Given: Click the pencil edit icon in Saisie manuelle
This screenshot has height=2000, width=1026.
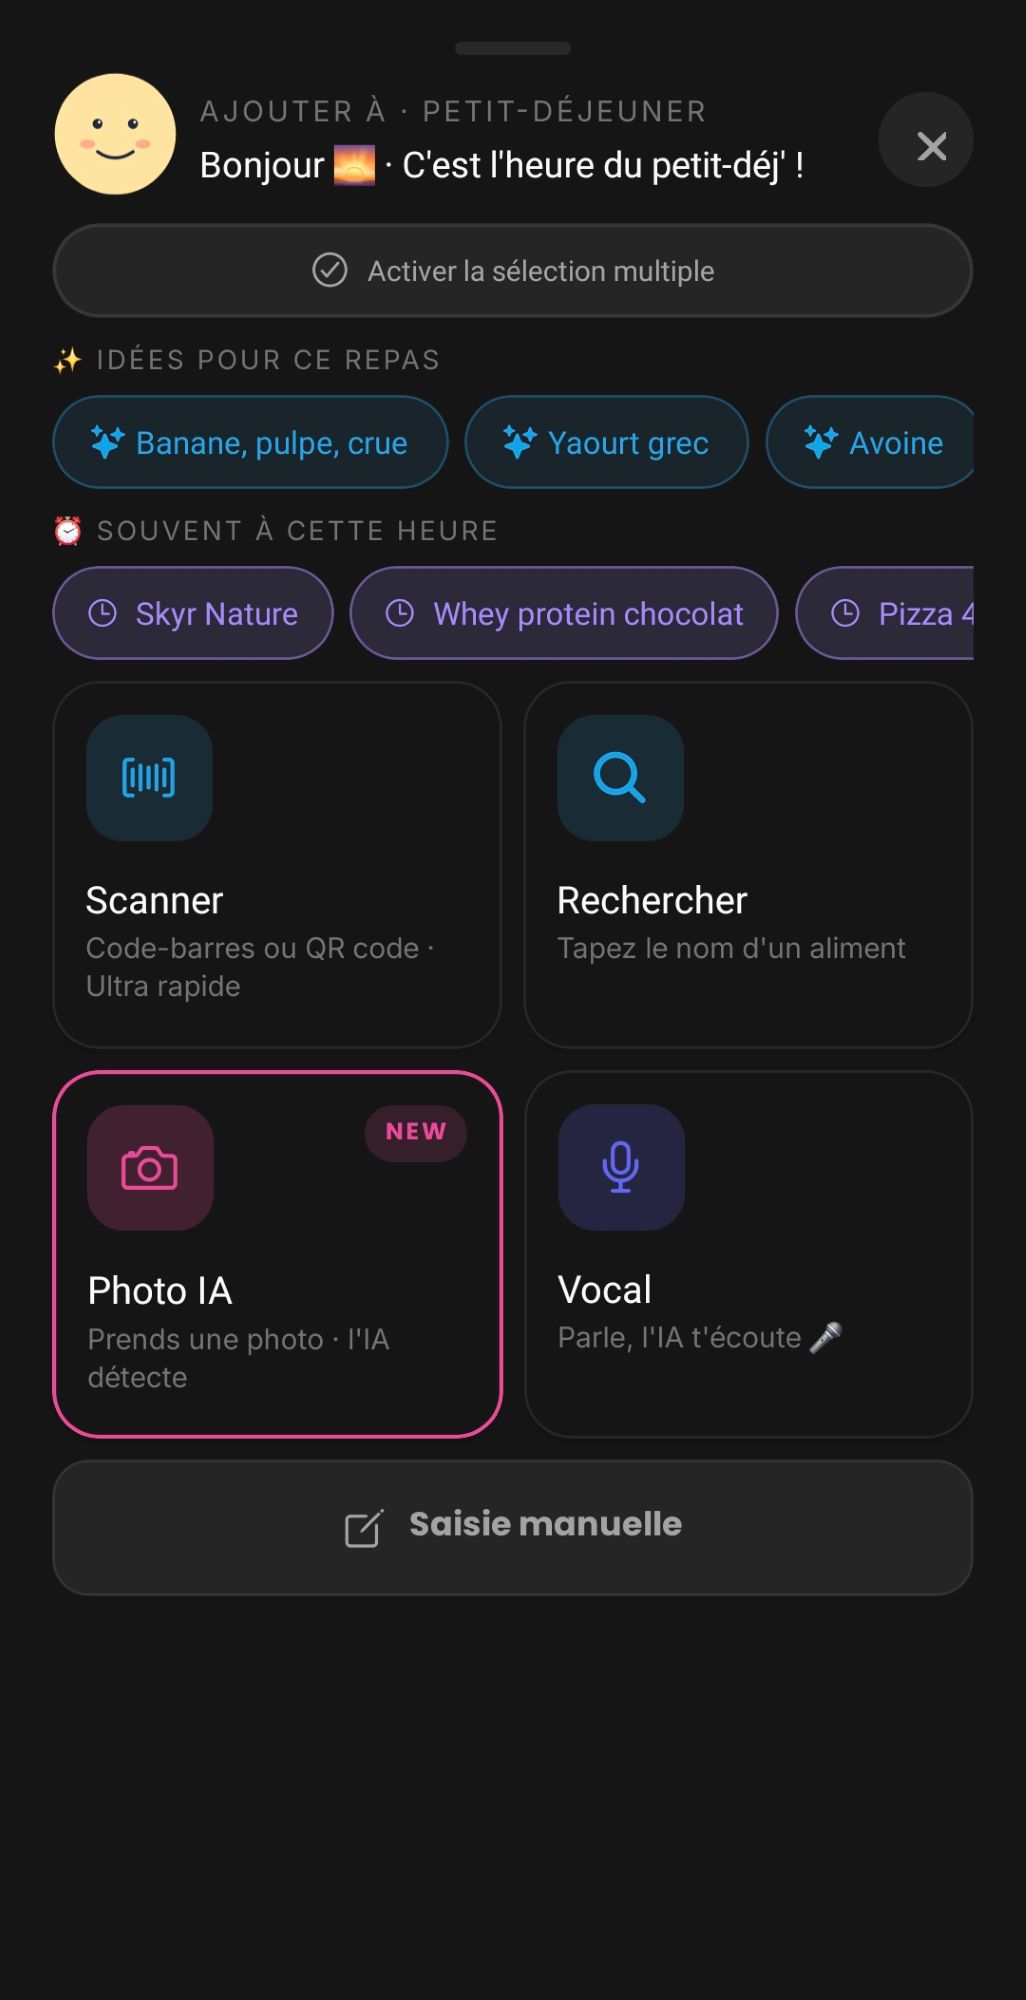Looking at the screenshot, I should point(364,1527).
